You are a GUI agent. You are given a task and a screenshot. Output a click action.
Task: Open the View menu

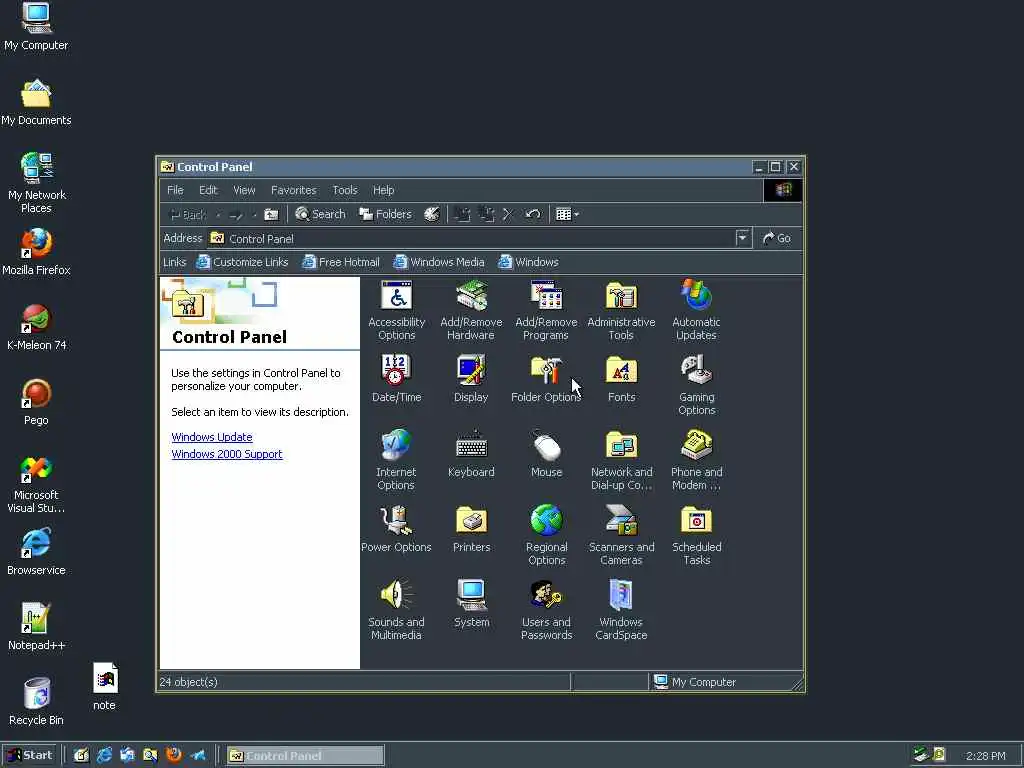(244, 190)
